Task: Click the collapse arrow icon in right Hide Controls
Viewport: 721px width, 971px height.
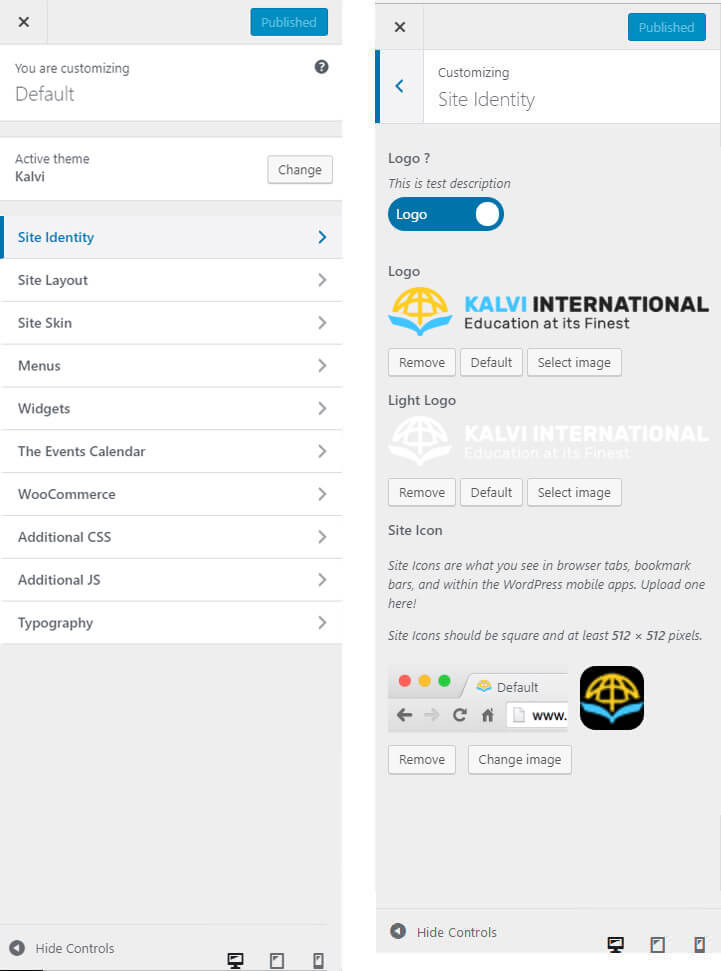Action: click(398, 931)
